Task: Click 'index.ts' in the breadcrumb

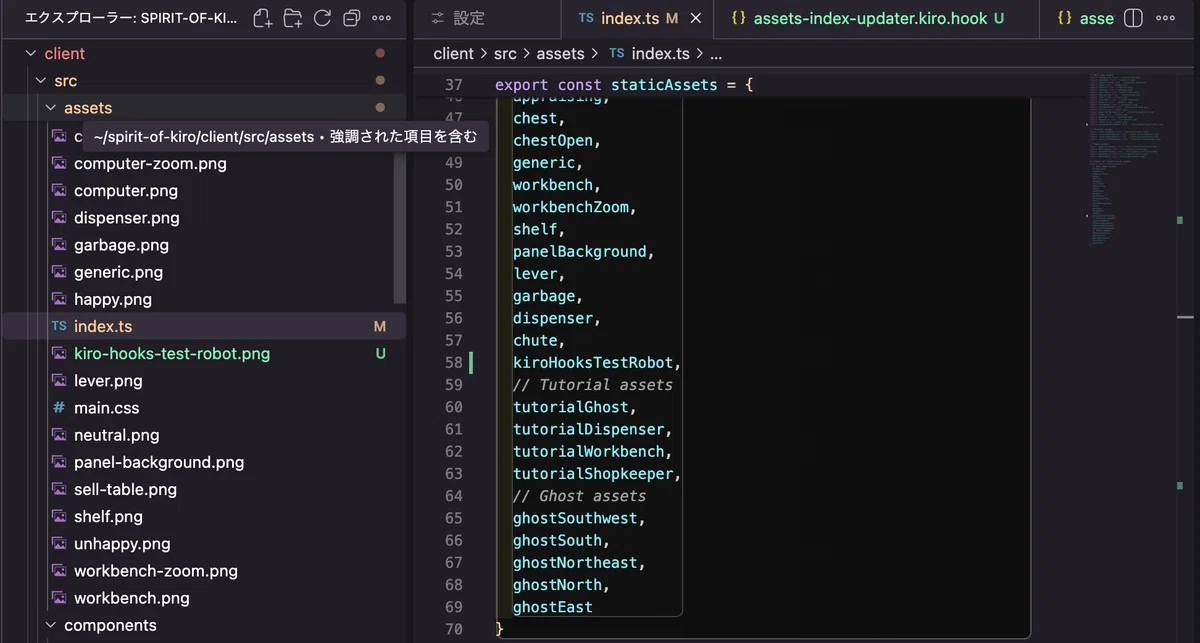Action: (x=660, y=54)
